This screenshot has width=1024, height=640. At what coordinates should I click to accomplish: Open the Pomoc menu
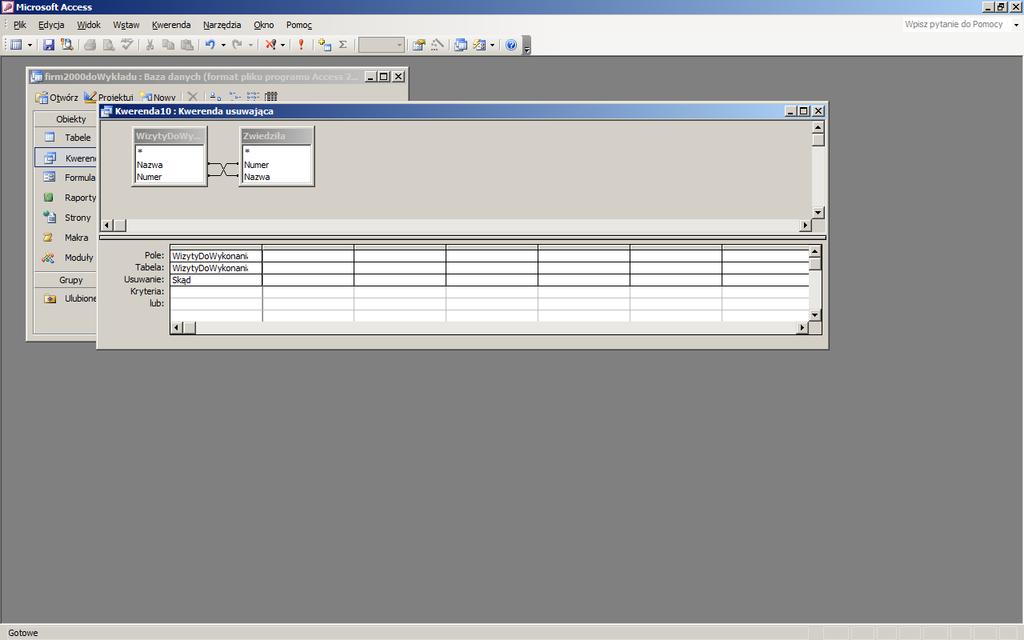pos(299,25)
